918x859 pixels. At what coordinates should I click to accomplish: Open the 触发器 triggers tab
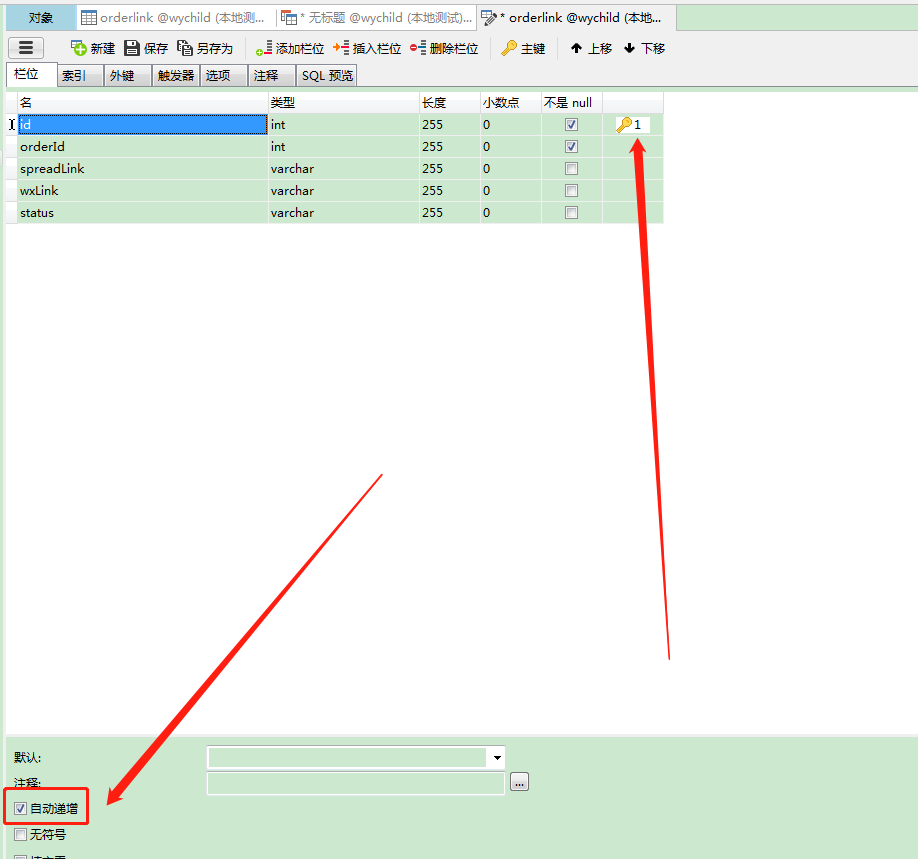(175, 74)
